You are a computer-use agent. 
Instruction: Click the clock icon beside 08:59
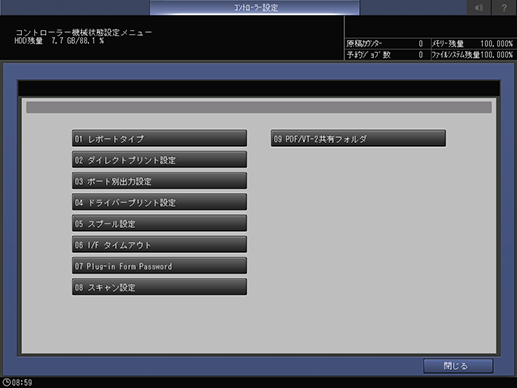[x=6, y=382]
